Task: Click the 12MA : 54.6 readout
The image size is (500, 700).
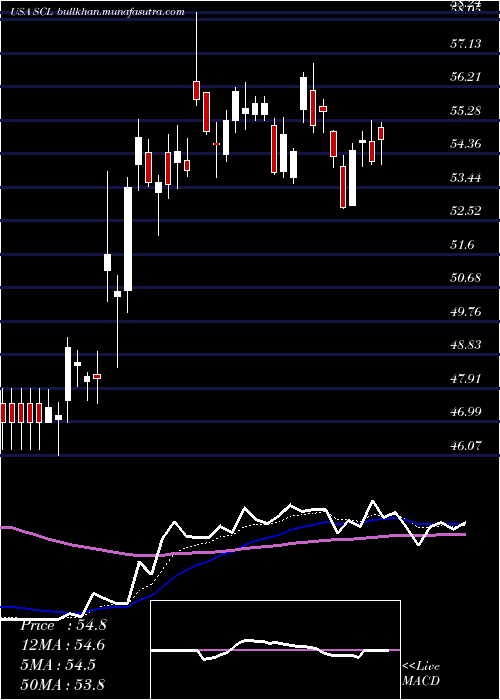Action: (64, 645)
